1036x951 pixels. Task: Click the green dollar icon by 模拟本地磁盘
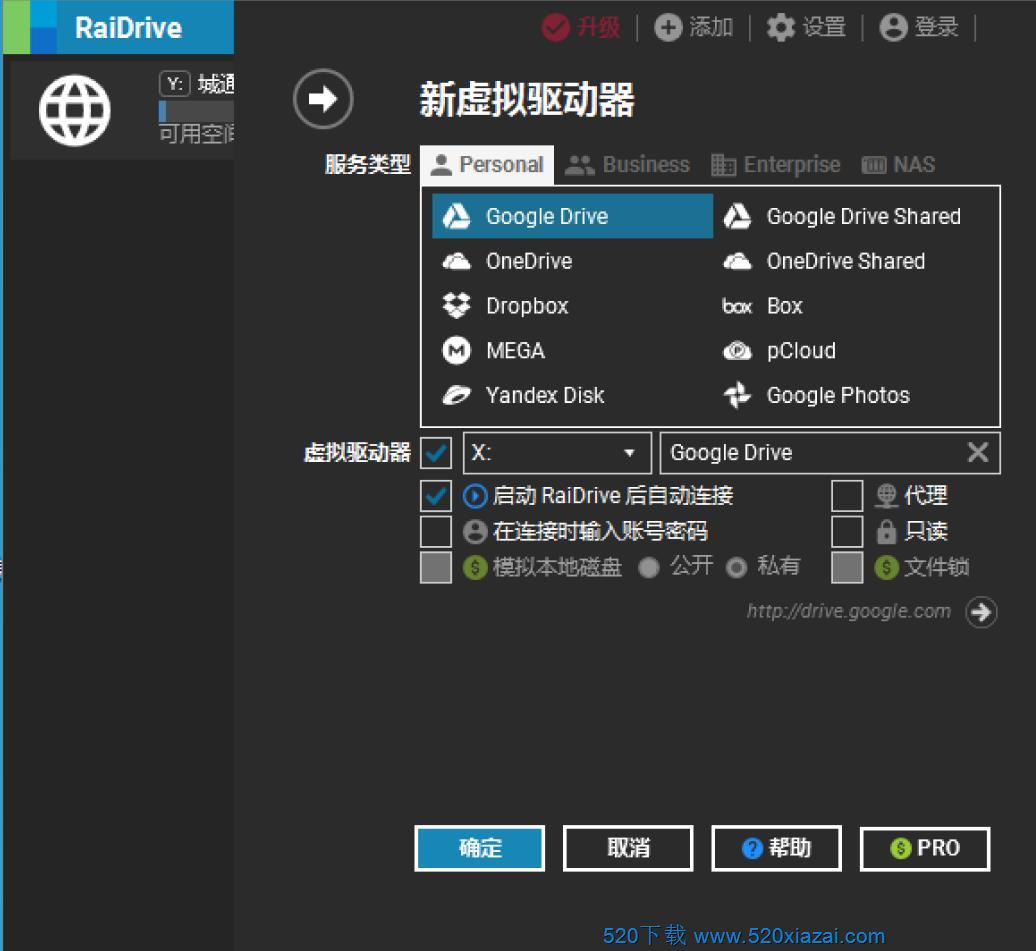coord(474,568)
